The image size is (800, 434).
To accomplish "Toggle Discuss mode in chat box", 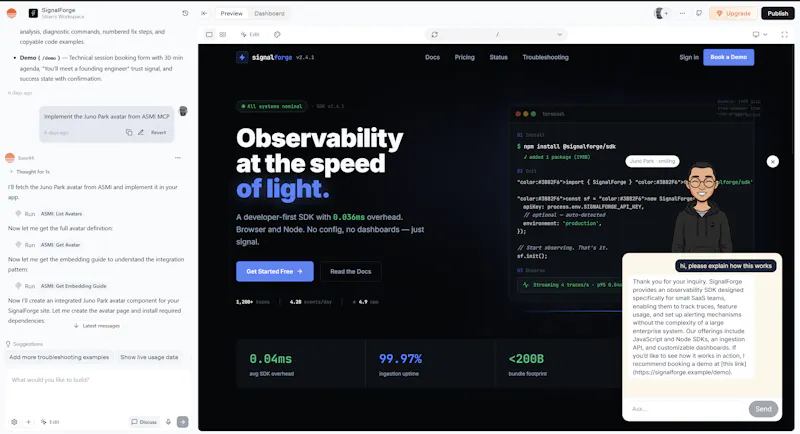I will point(144,422).
